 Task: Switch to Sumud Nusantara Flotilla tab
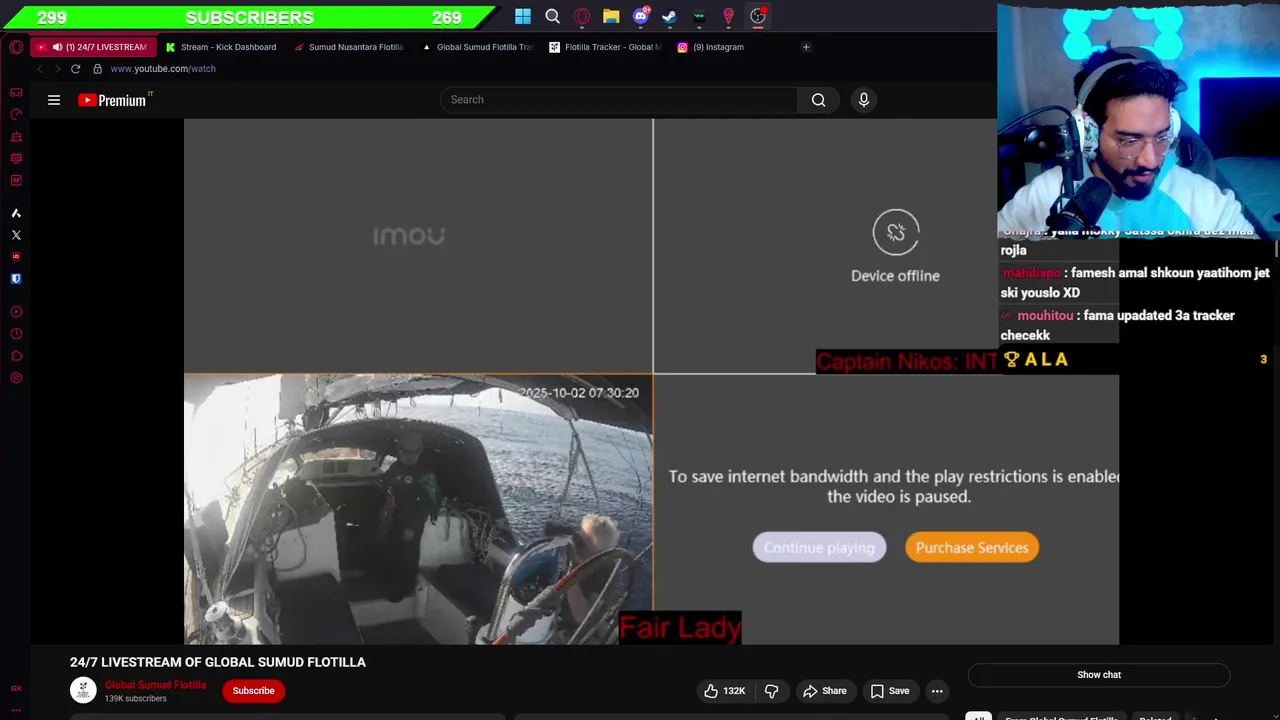[x=350, y=47]
